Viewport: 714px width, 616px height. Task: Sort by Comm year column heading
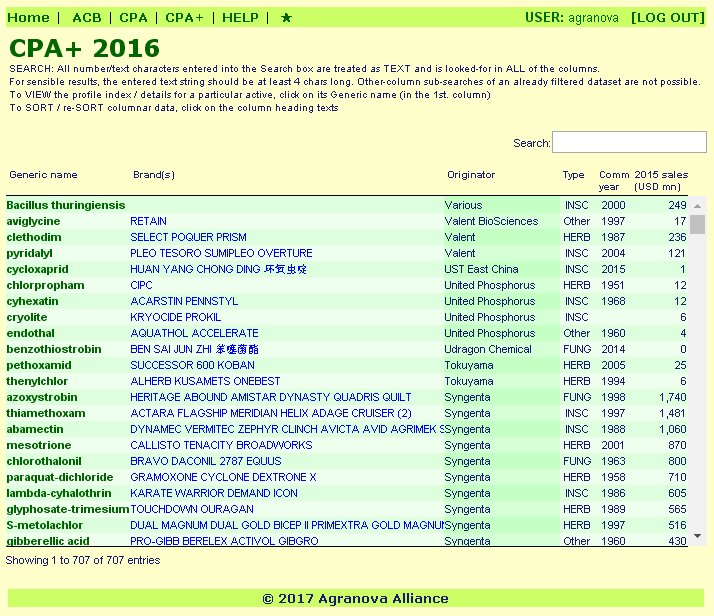coord(614,181)
